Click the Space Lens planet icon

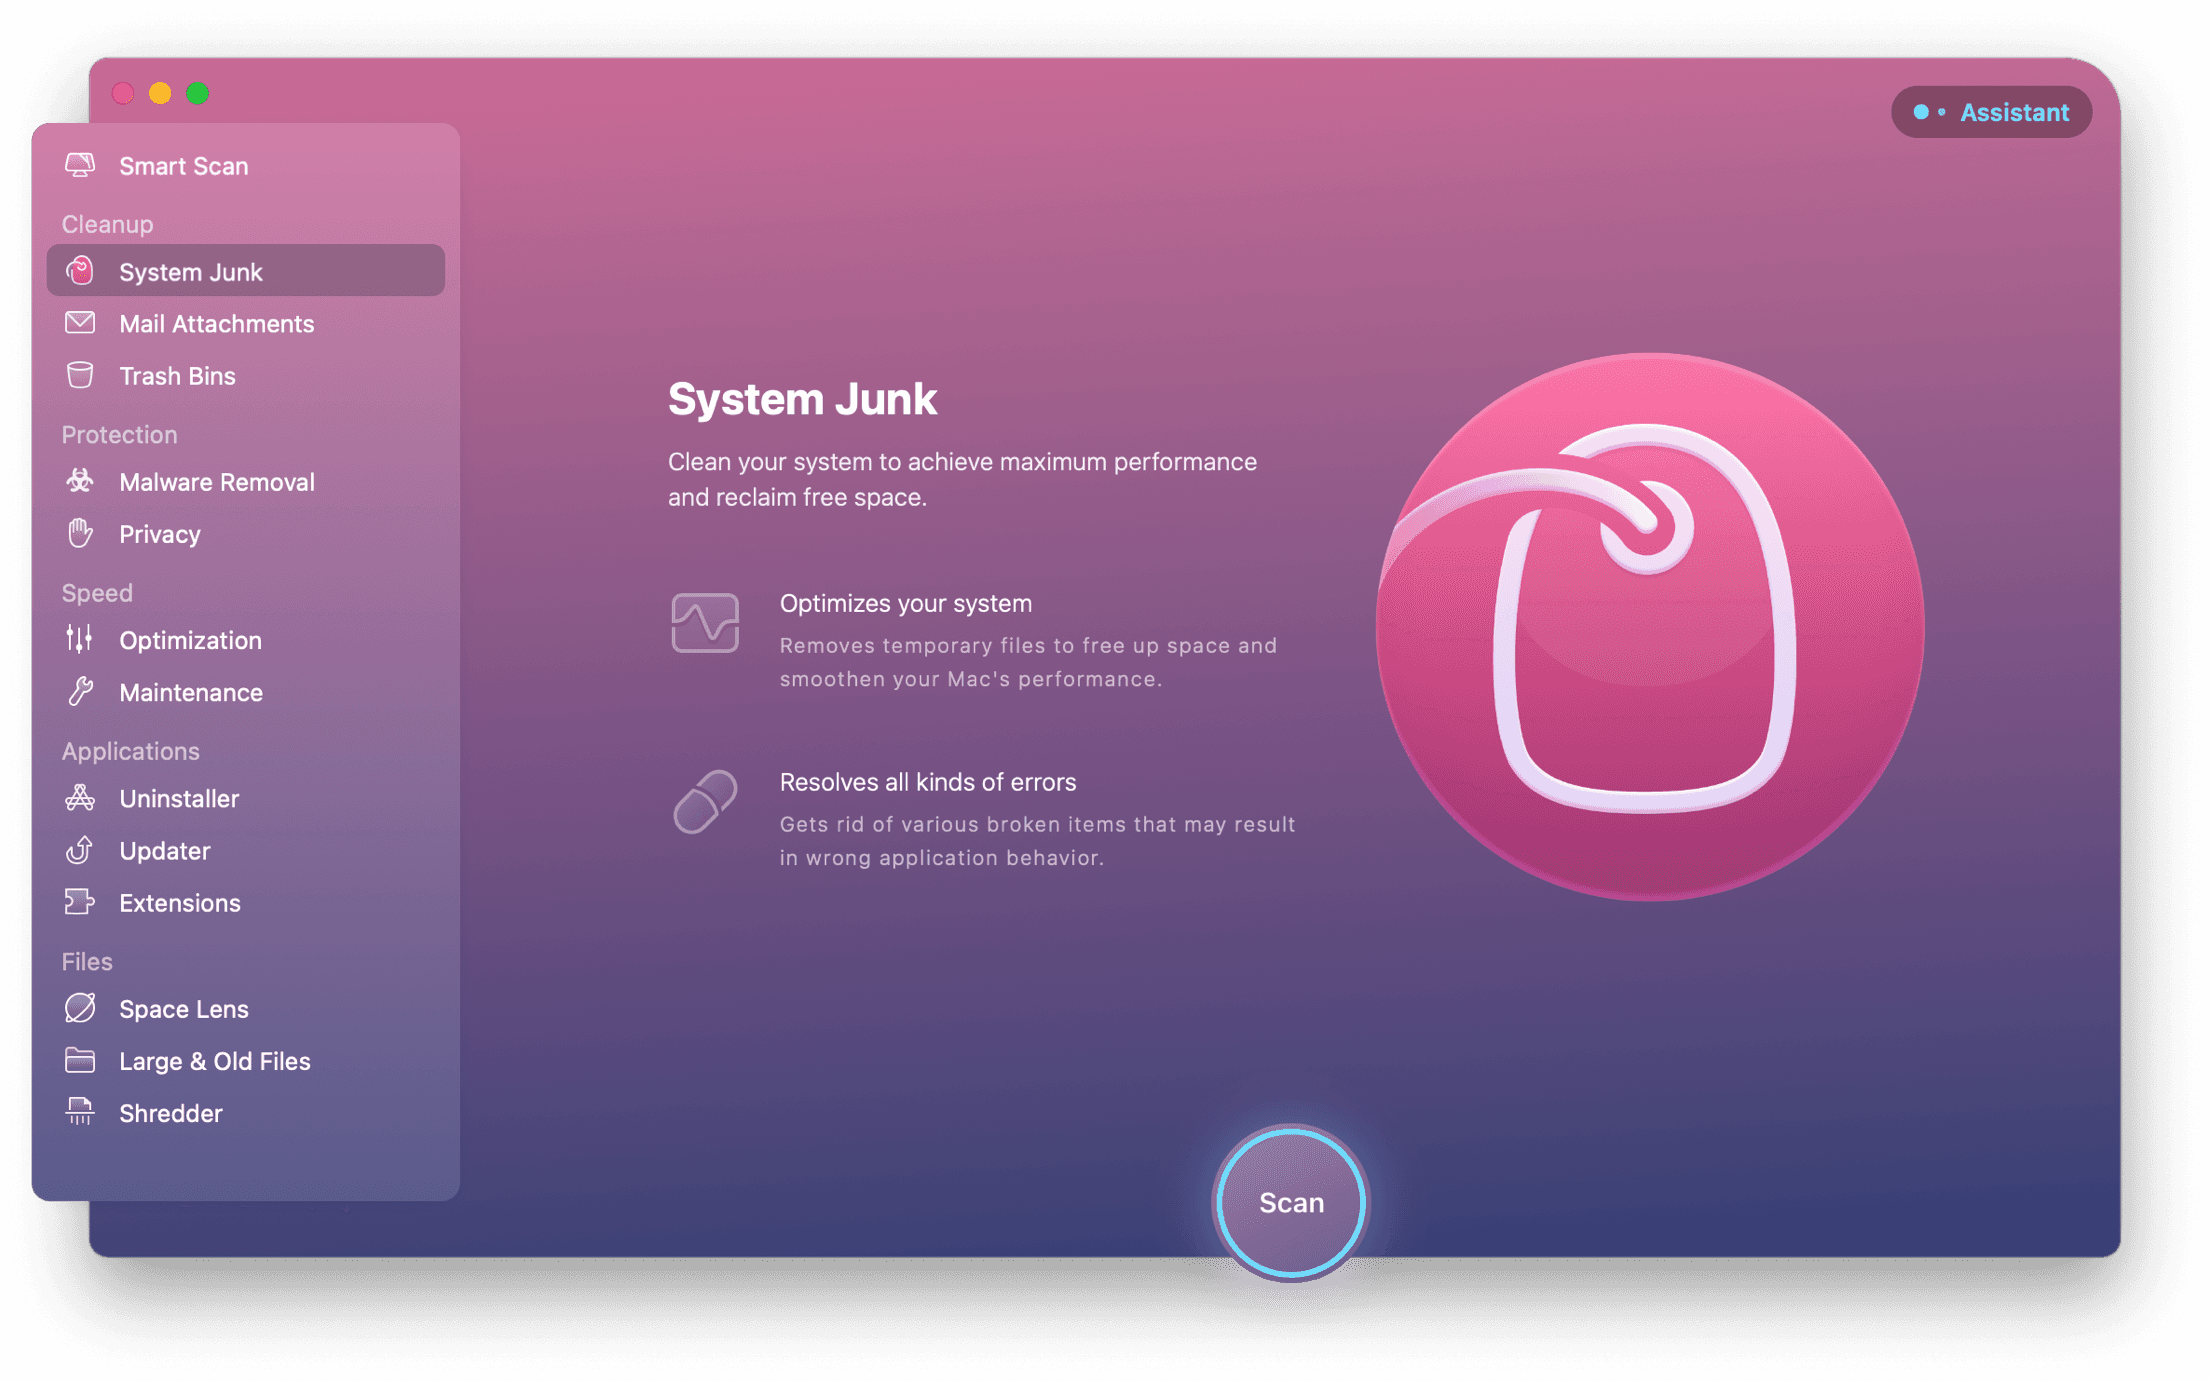click(80, 1008)
